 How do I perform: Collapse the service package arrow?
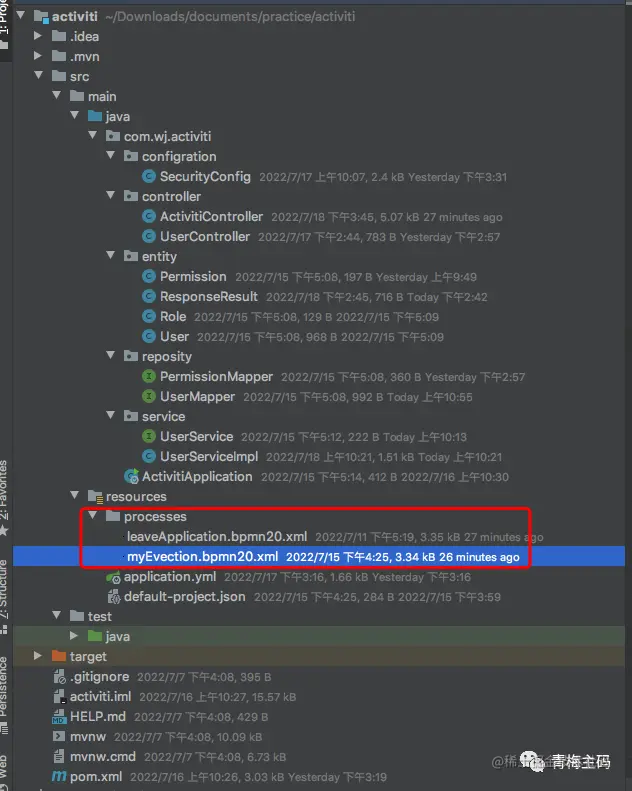click(111, 415)
